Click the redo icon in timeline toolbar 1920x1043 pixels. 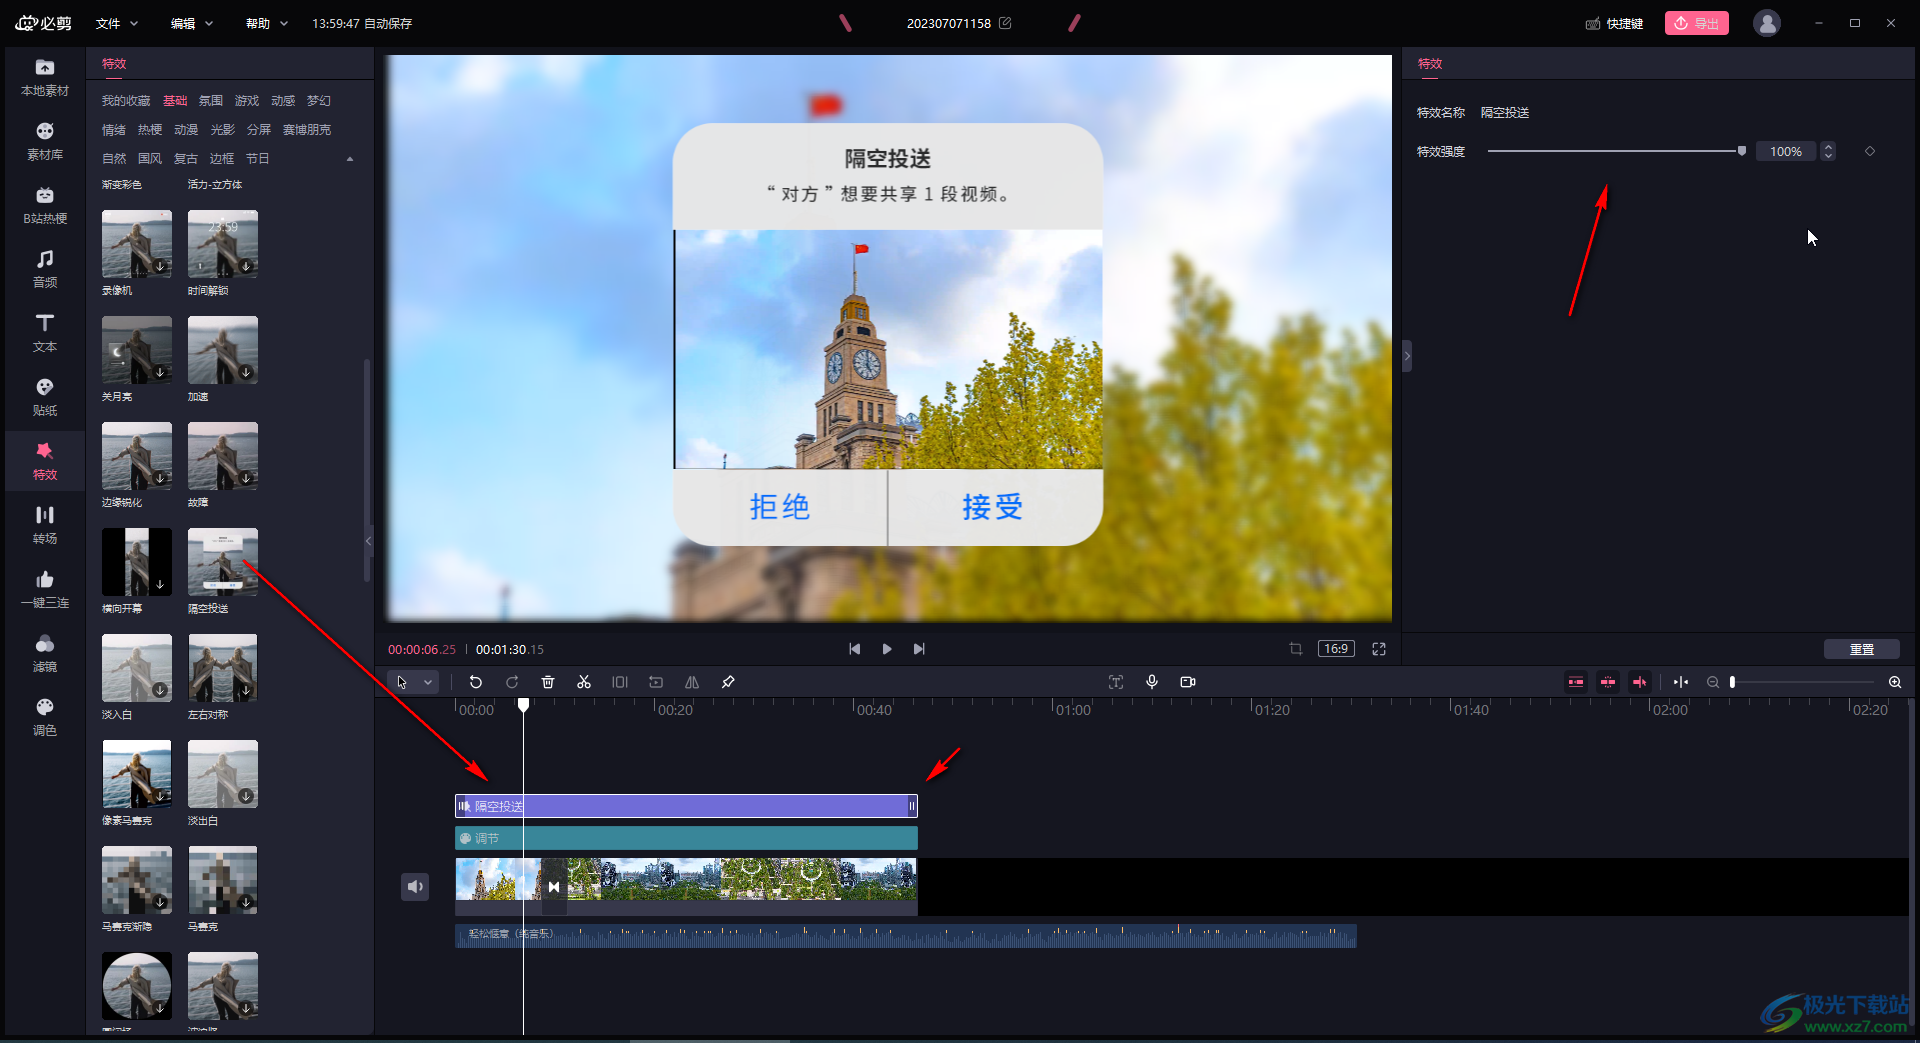pos(512,682)
